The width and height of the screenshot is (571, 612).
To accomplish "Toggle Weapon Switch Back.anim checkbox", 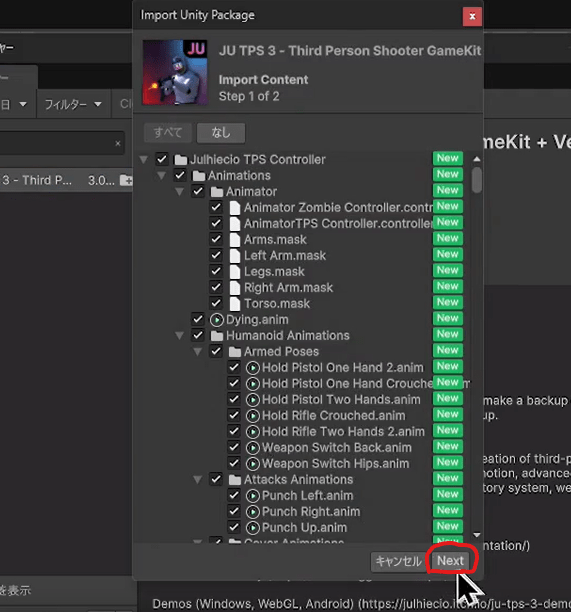I will coord(234,447).
